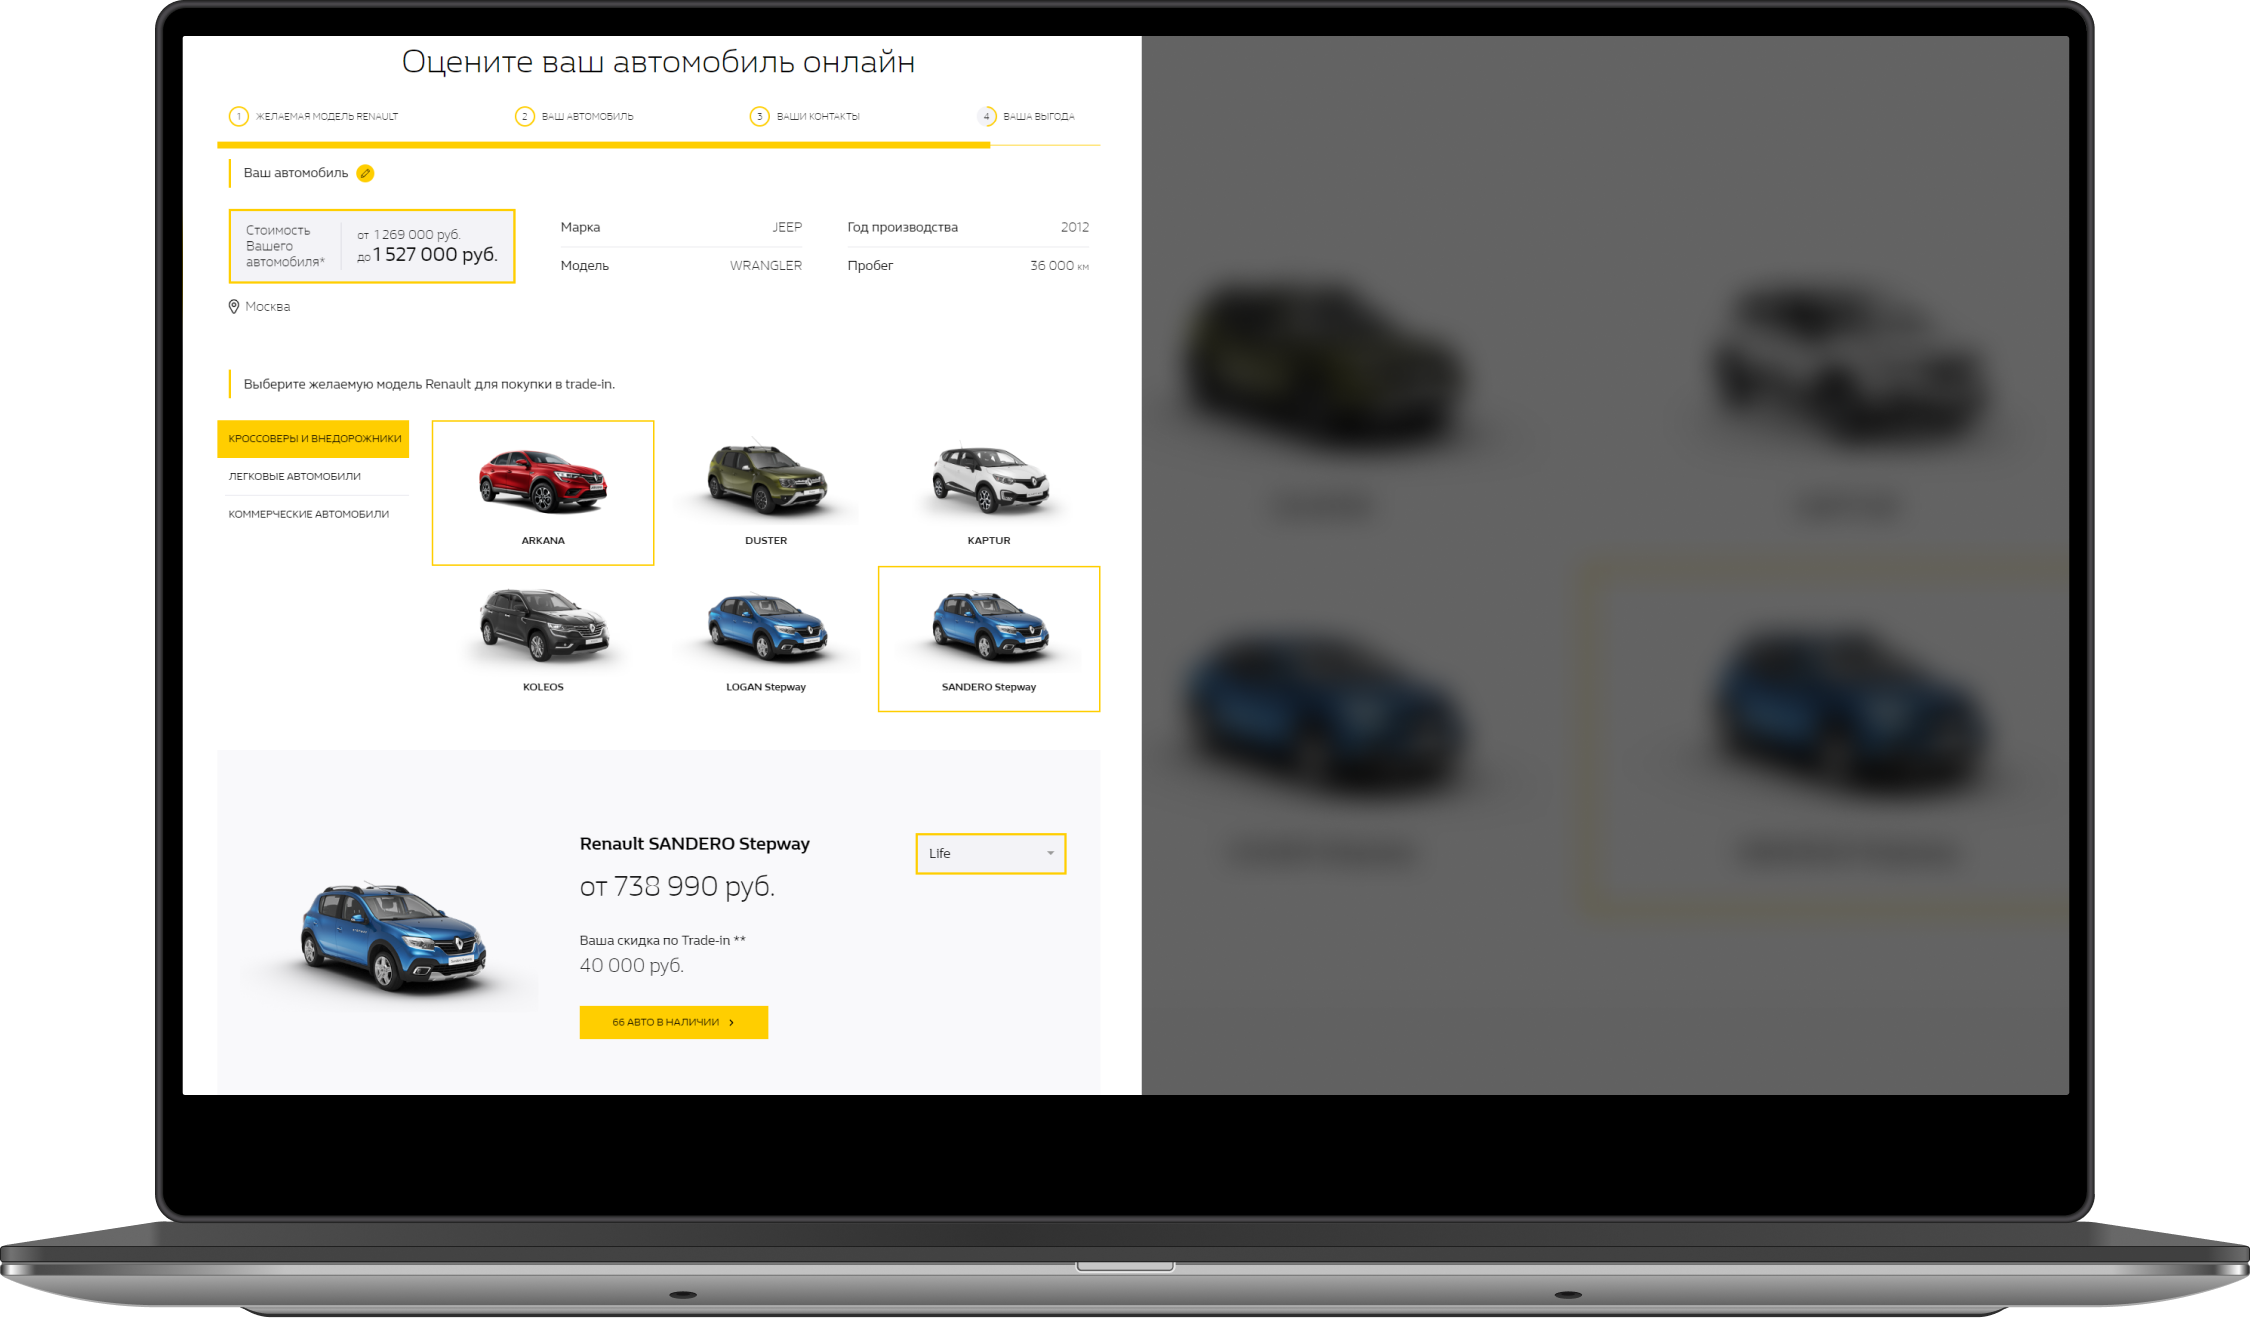Go to Ваши контакты step label
2250x1318 pixels.
[x=818, y=116]
